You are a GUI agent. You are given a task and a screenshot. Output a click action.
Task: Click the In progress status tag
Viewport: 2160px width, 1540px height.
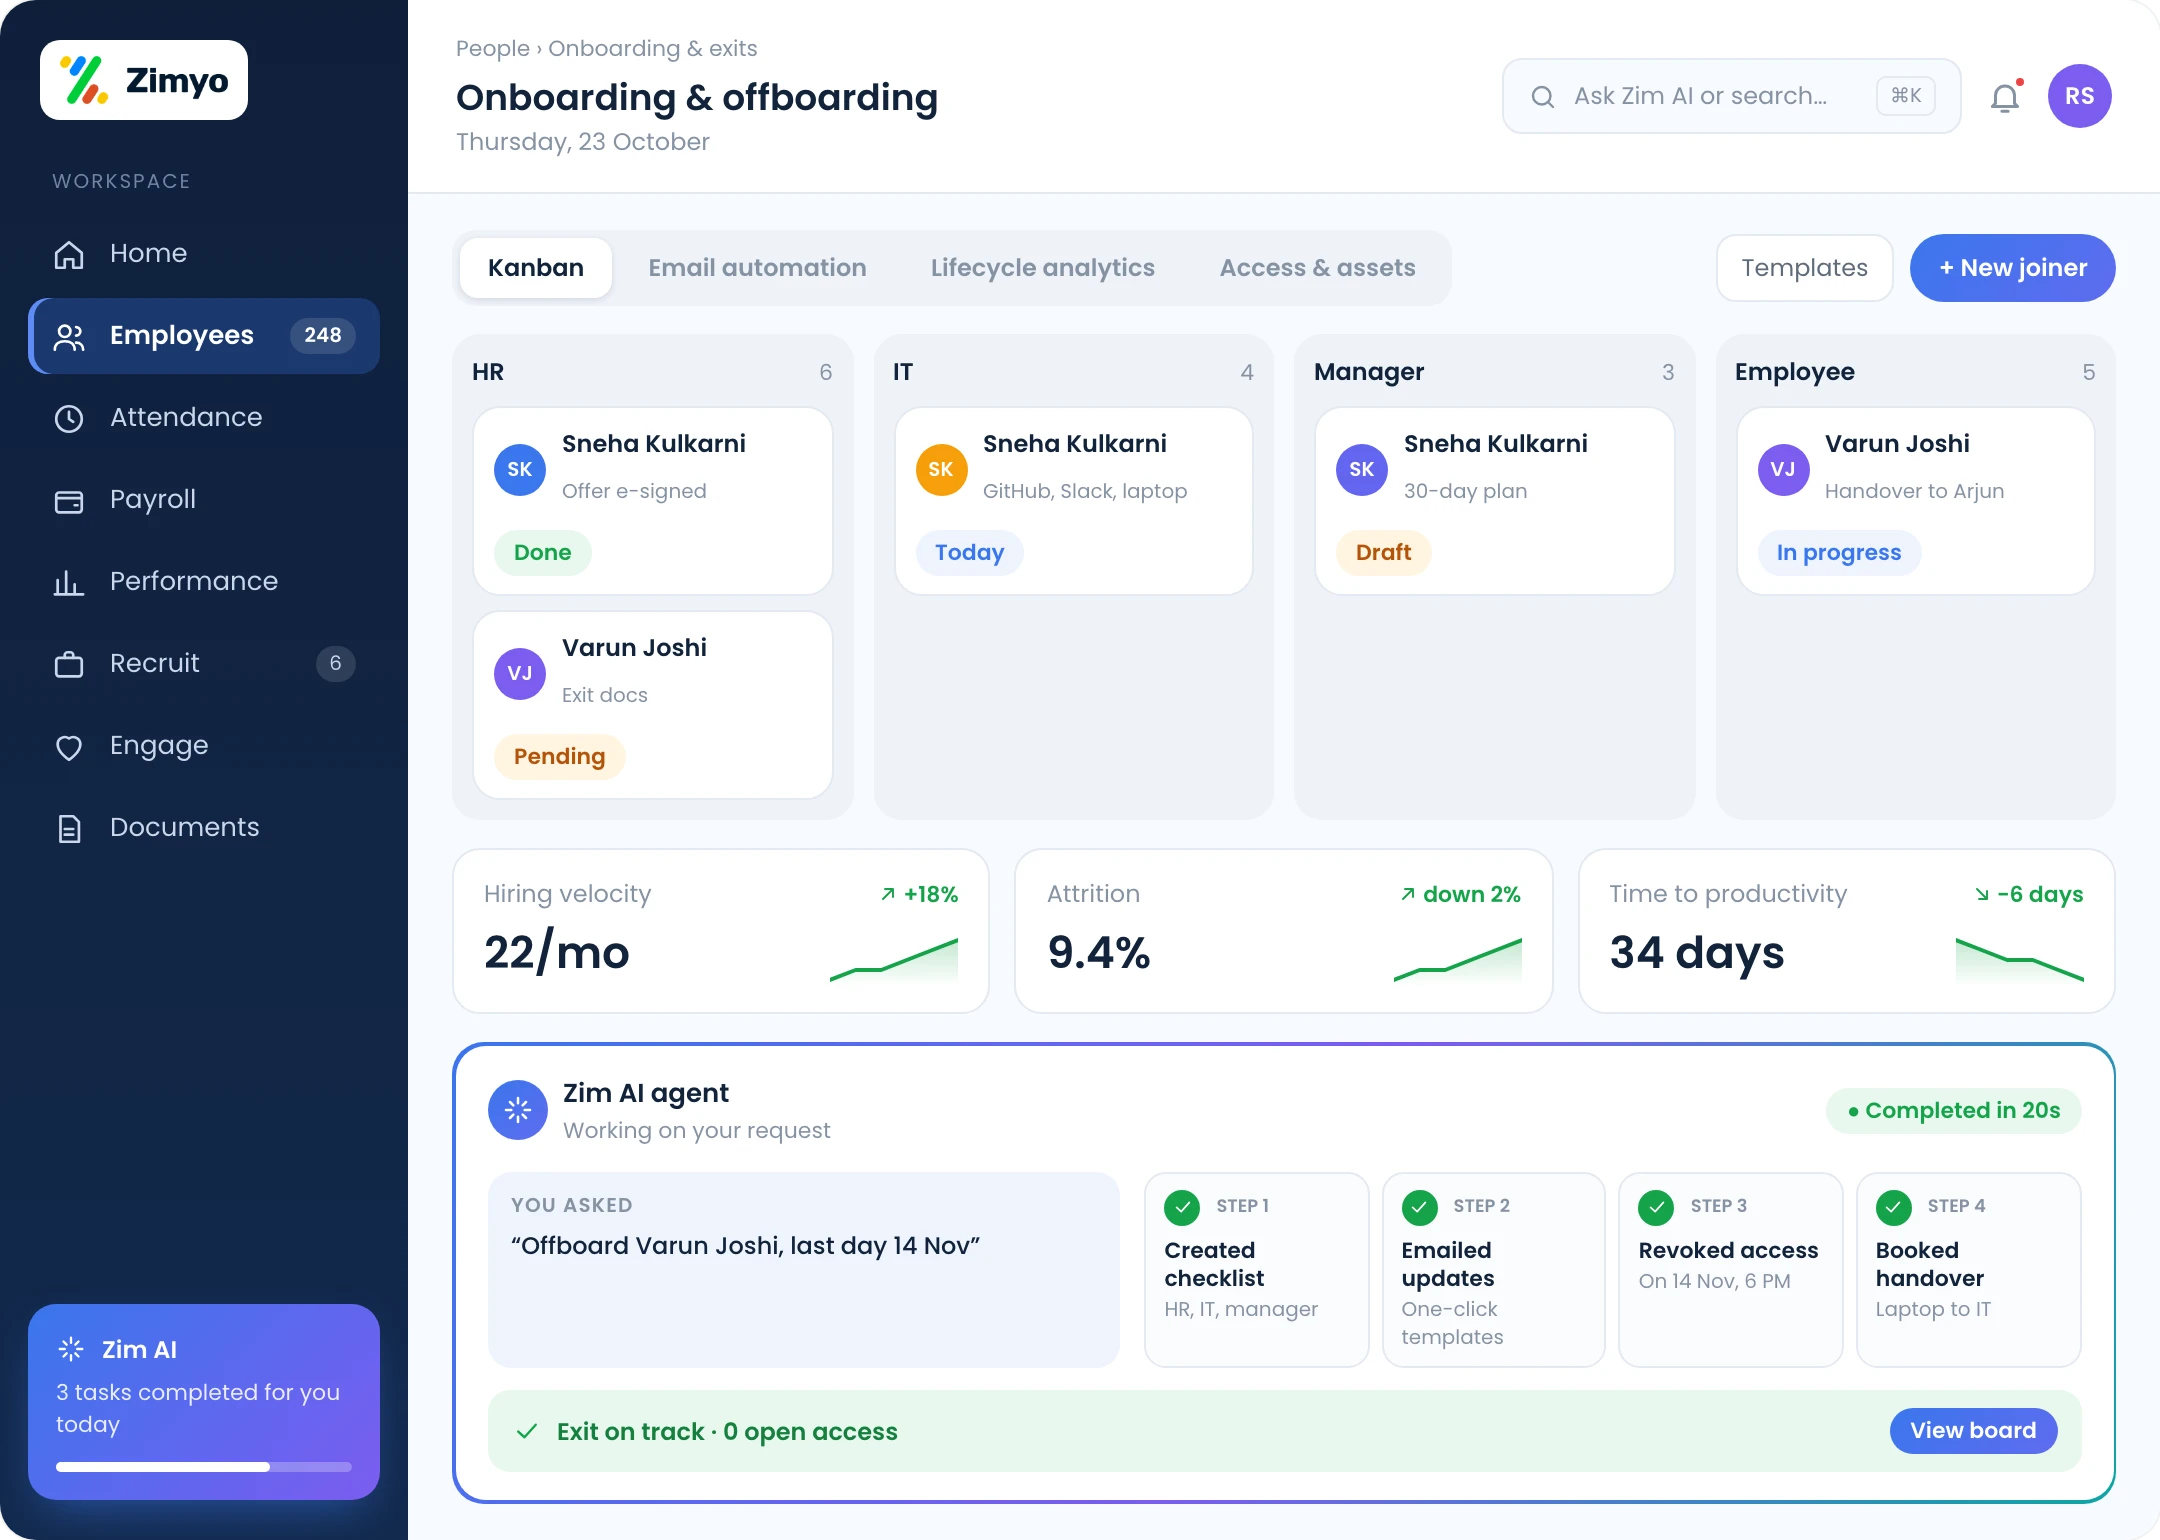(x=1838, y=553)
